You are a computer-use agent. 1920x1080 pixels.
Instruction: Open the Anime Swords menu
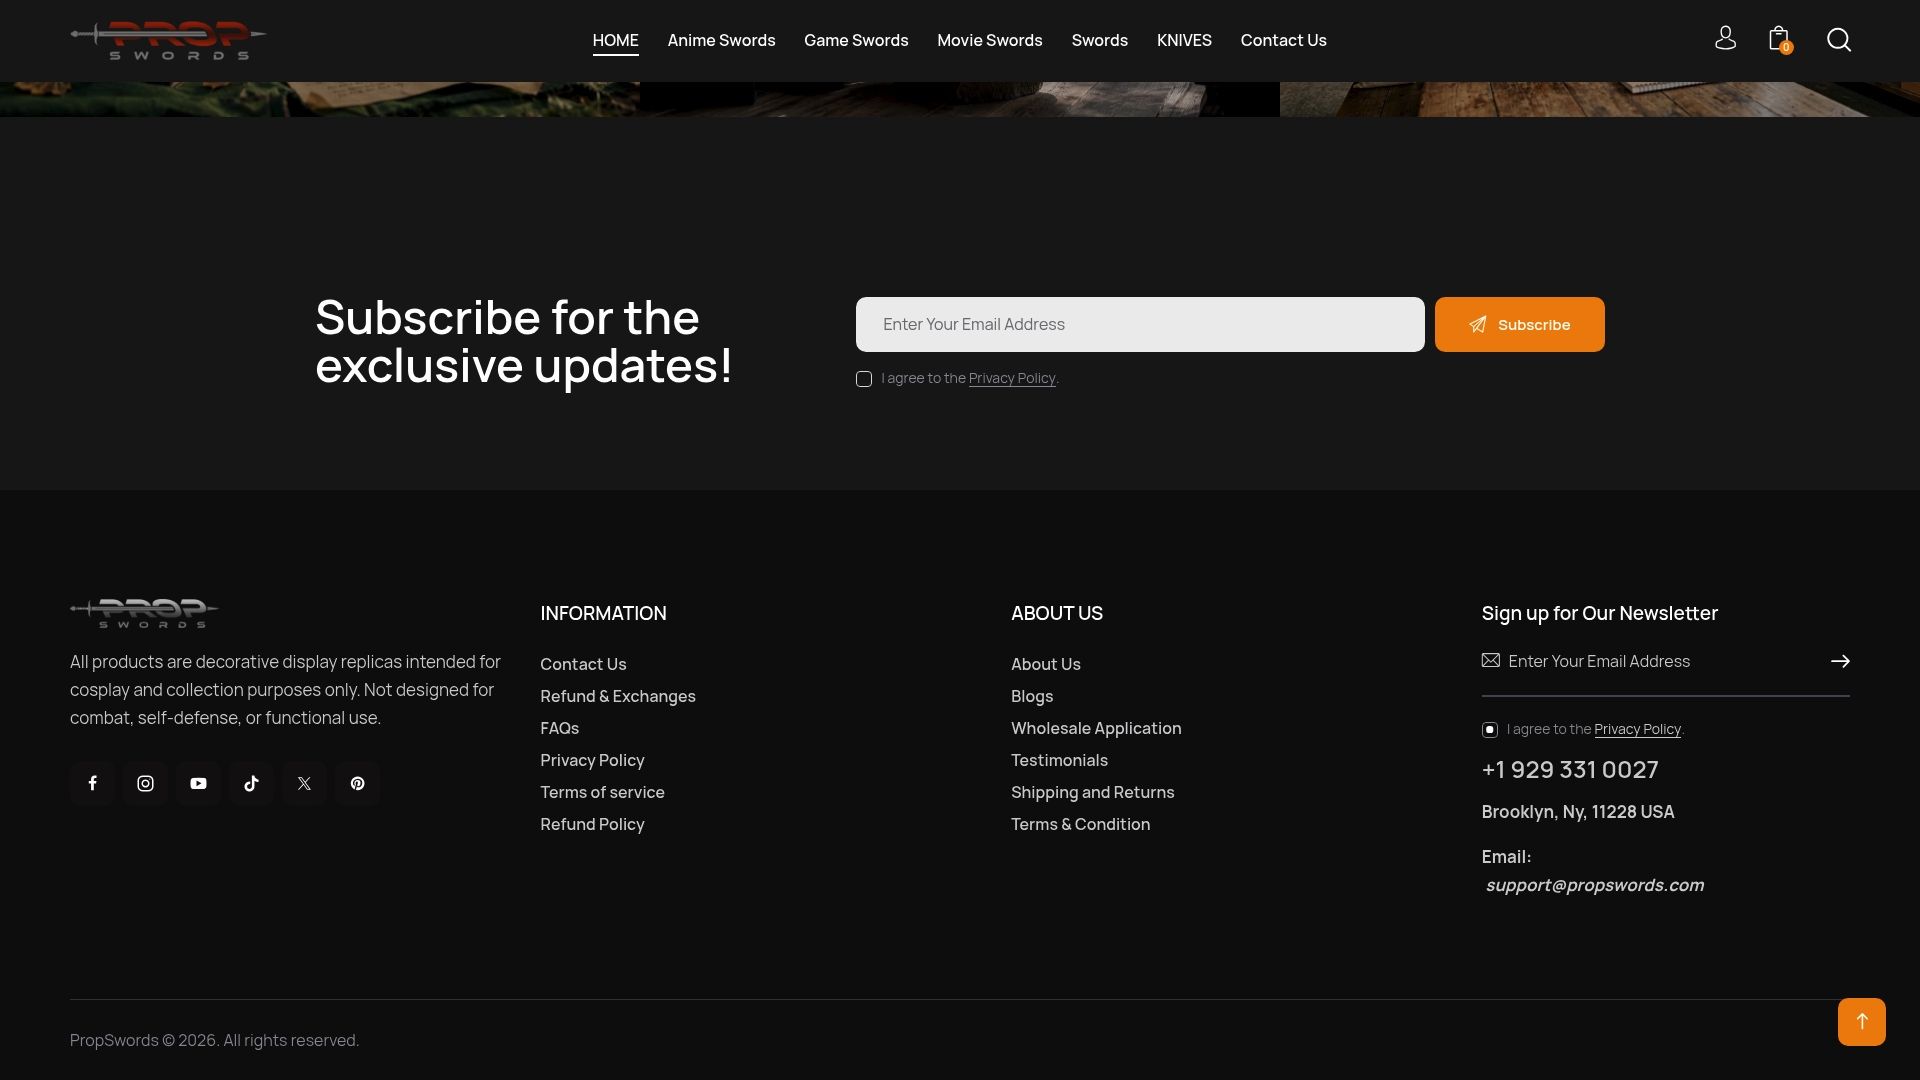click(721, 40)
